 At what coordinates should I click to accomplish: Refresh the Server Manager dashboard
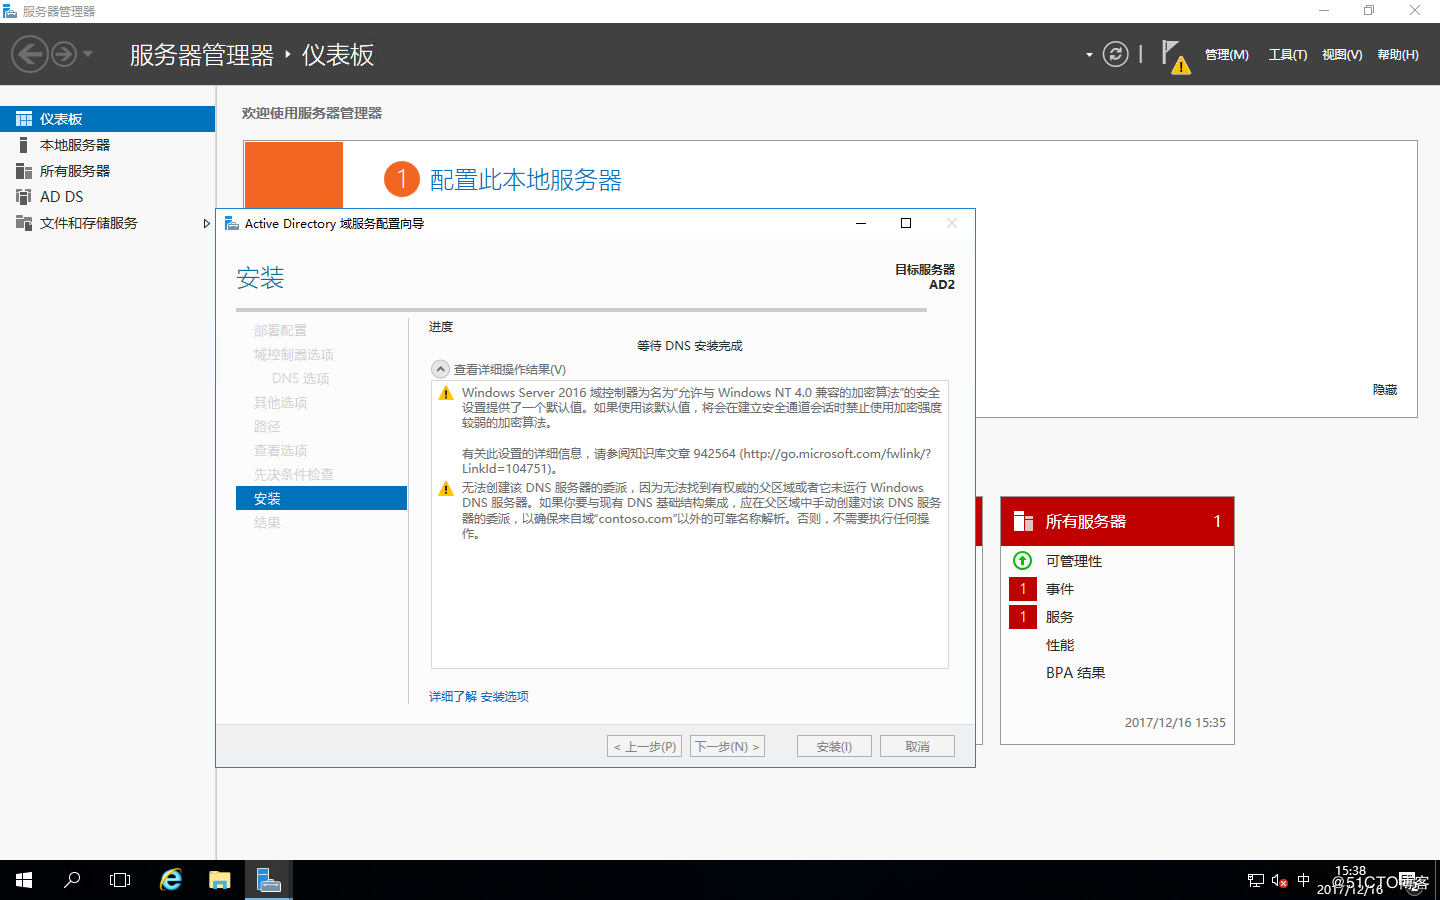pyautogui.click(x=1115, y=54)
